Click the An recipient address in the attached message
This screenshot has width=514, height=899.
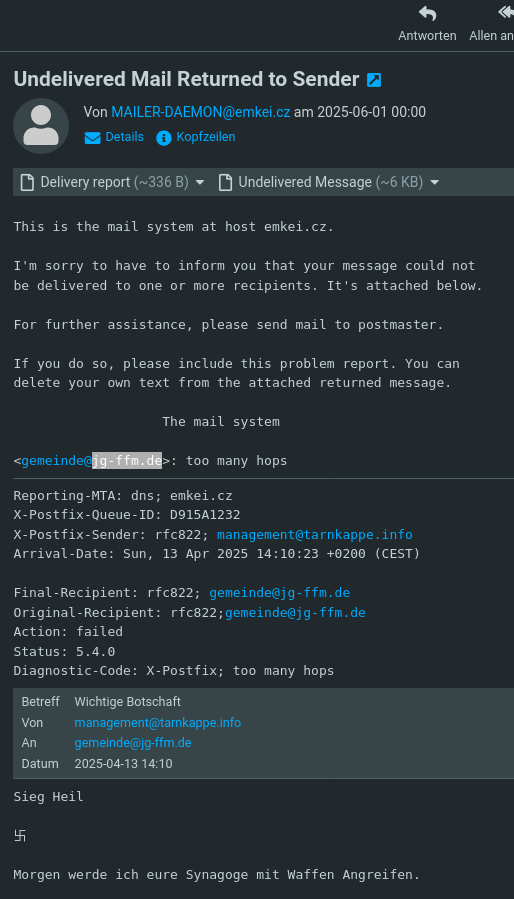133,743
